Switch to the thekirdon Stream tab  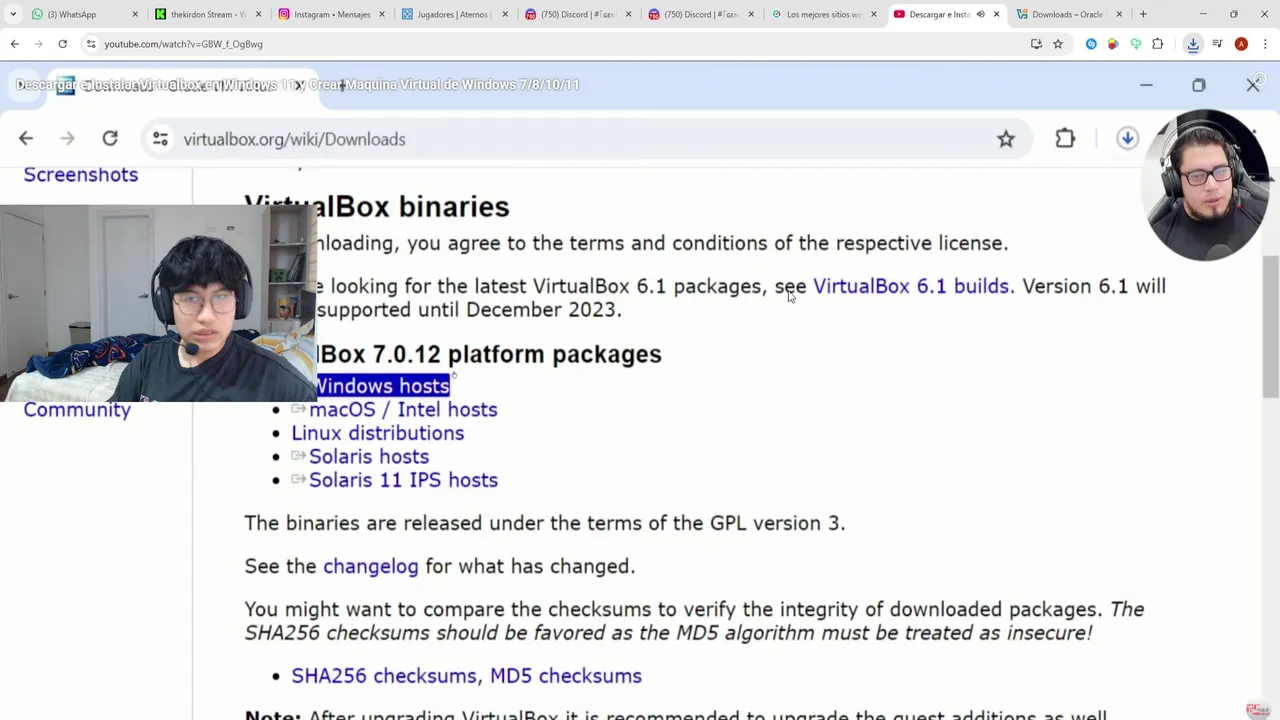(208, 14)
